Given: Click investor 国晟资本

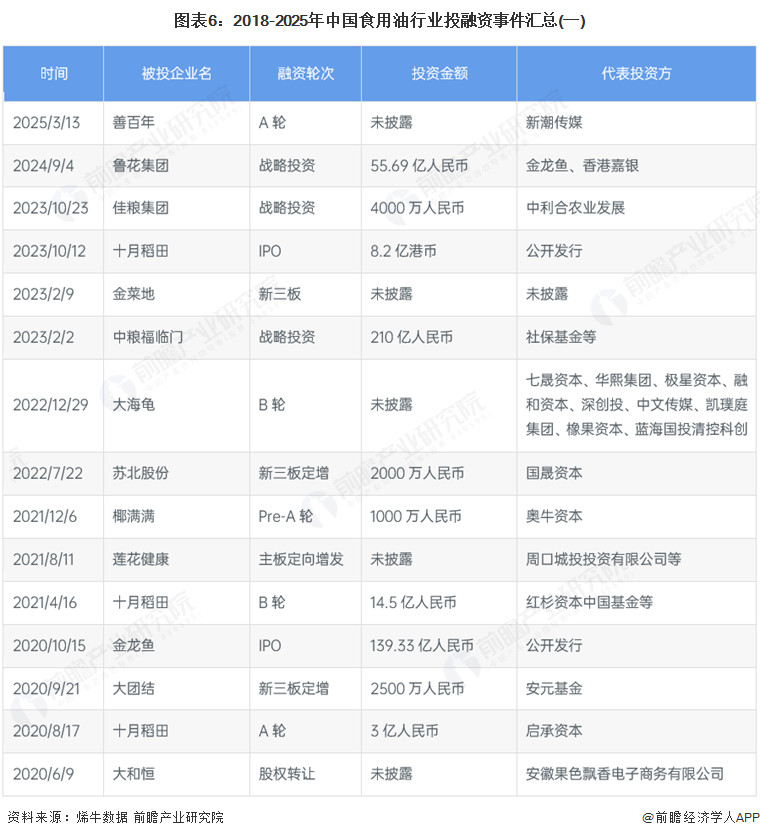Looking at the screenshot, I should point(554,474).
